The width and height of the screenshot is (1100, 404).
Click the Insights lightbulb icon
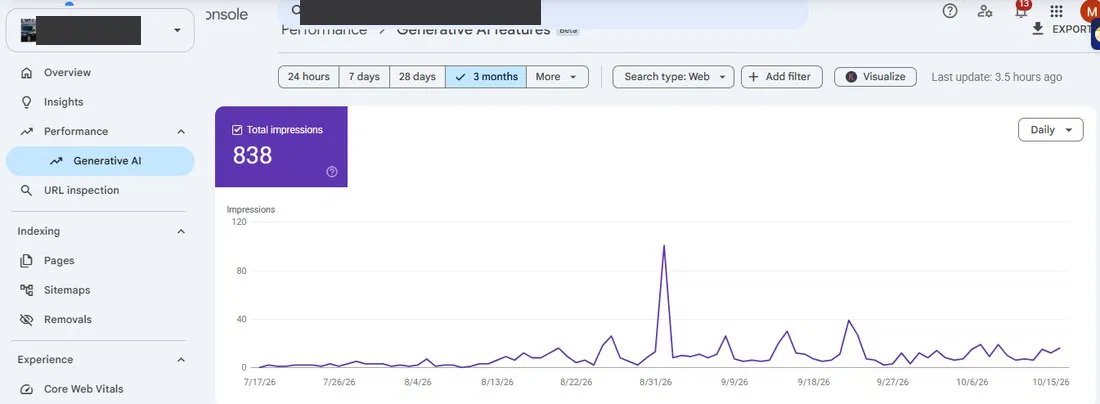27,102
